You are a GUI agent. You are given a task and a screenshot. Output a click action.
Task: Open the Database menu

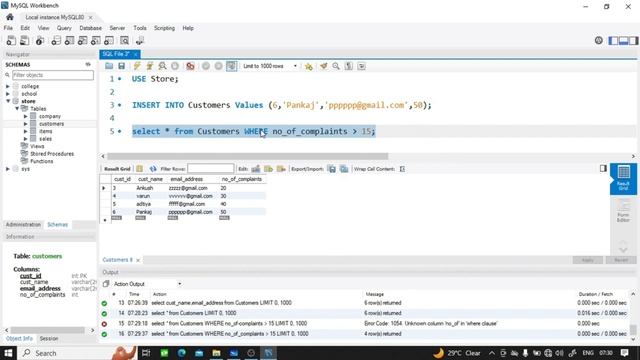pyautogui.click(x=91, y=28)
